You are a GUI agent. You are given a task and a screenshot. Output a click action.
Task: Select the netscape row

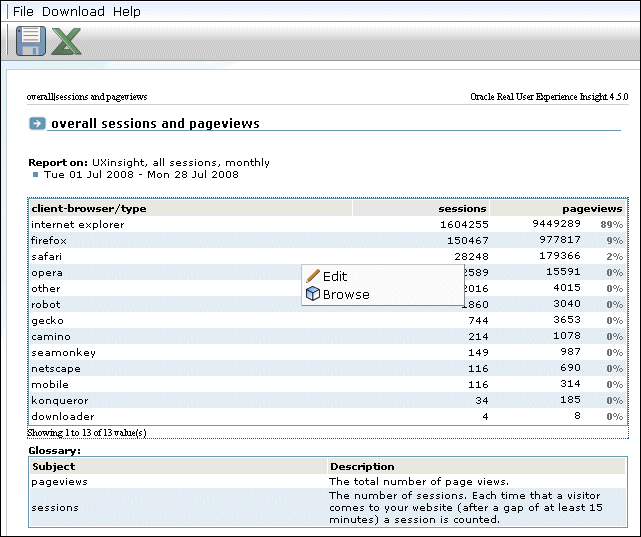pyautogui.click(x=328, y=368)
